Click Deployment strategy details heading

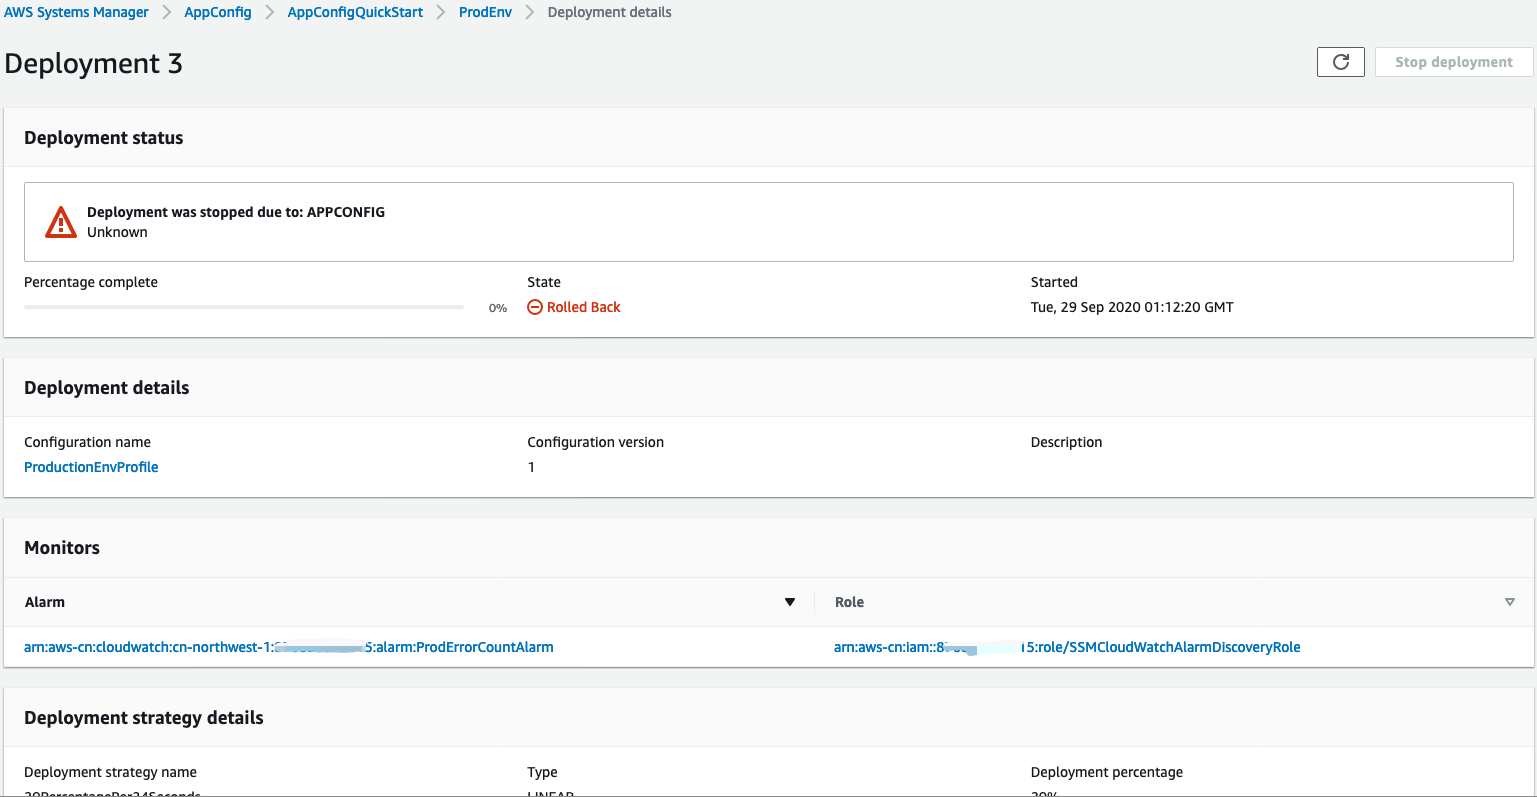(x=144, y=718)
